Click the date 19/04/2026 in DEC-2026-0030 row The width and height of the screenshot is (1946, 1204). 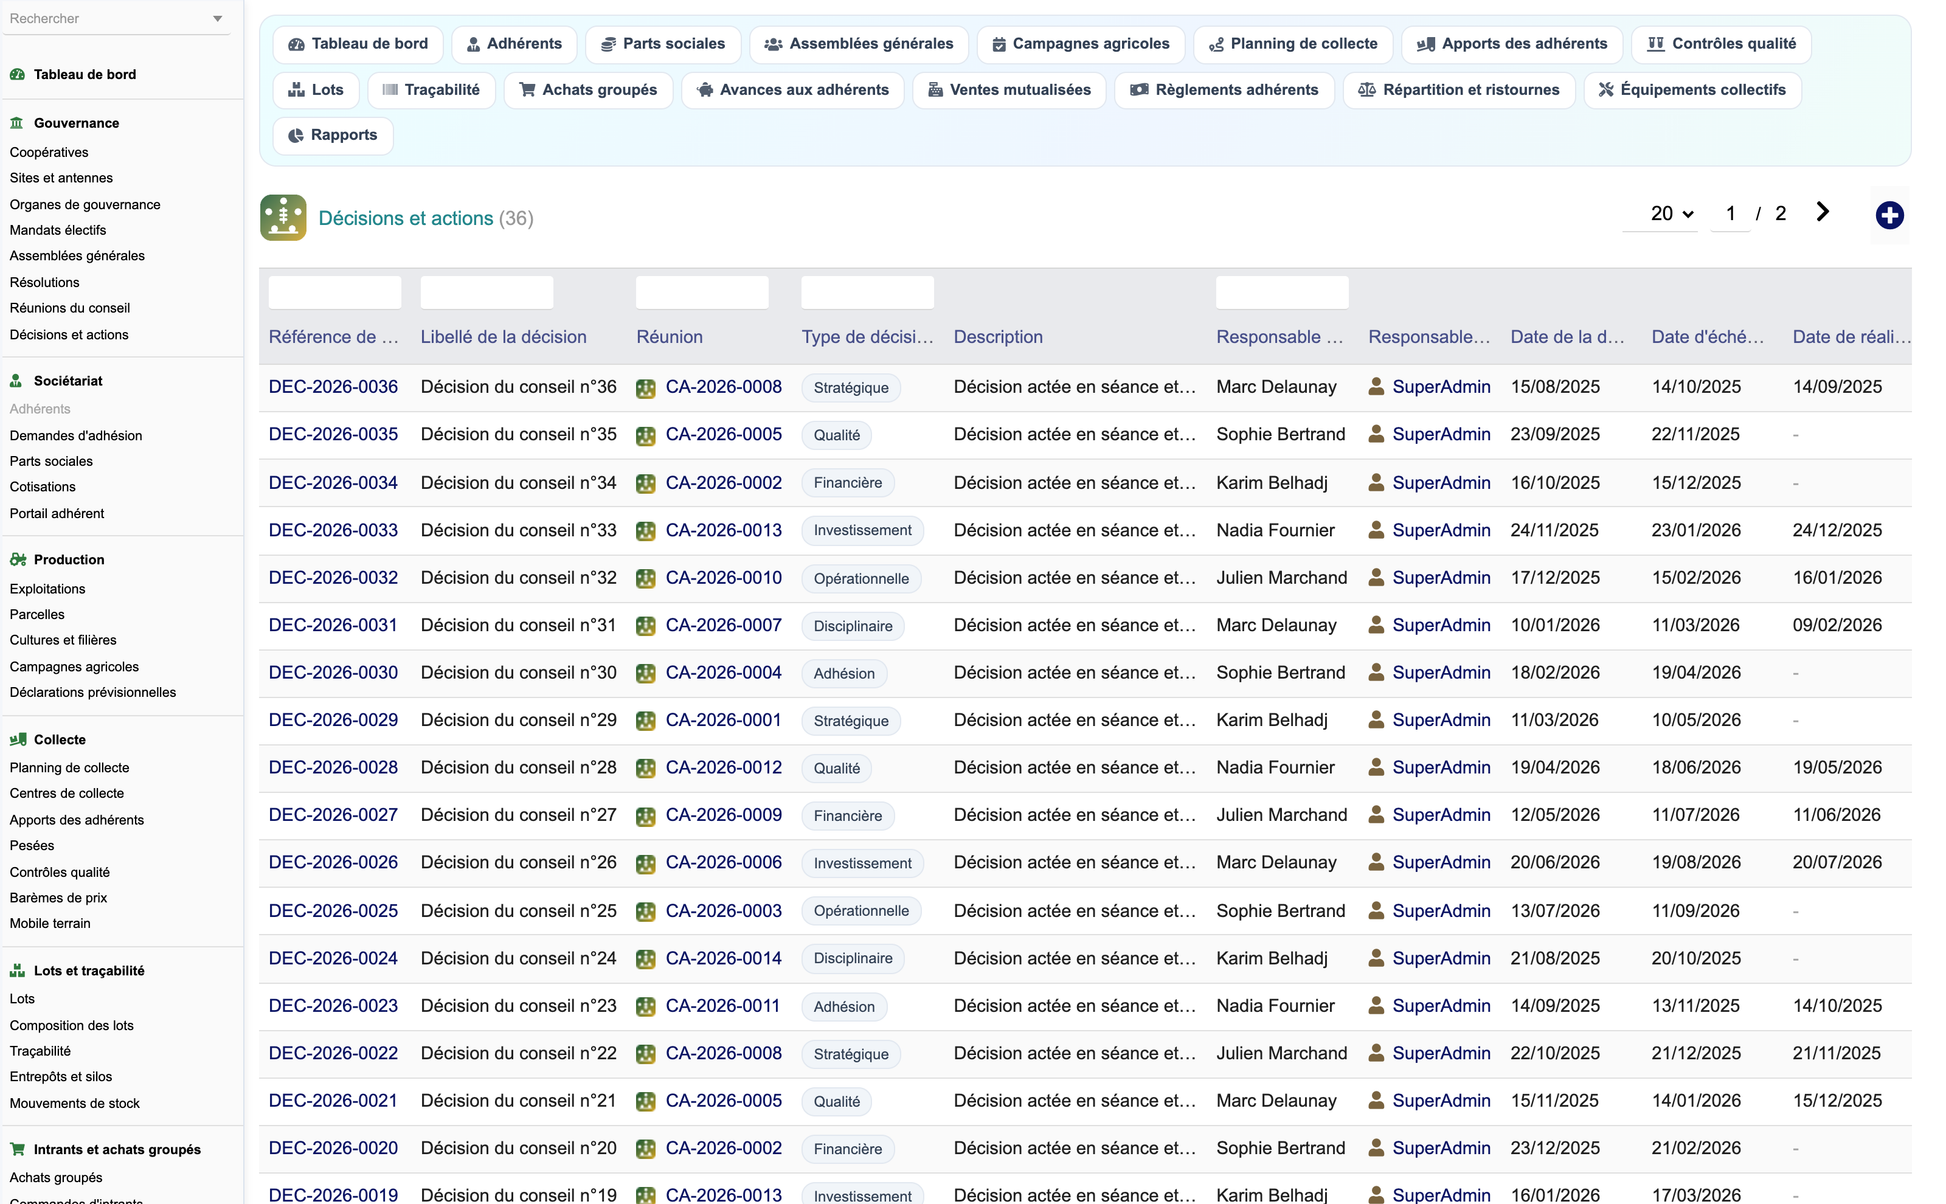[1696, 672]
